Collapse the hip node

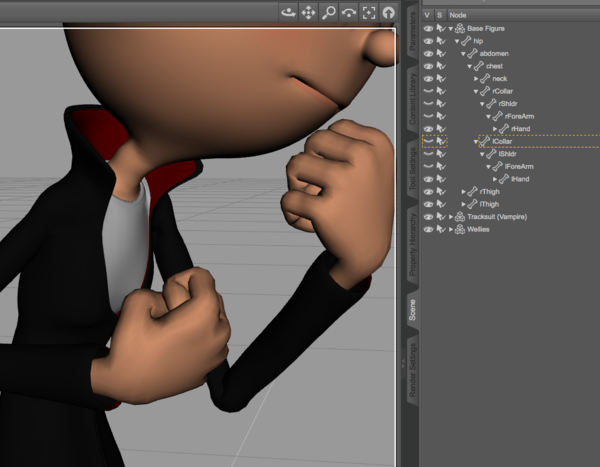(x=457, y=41)
